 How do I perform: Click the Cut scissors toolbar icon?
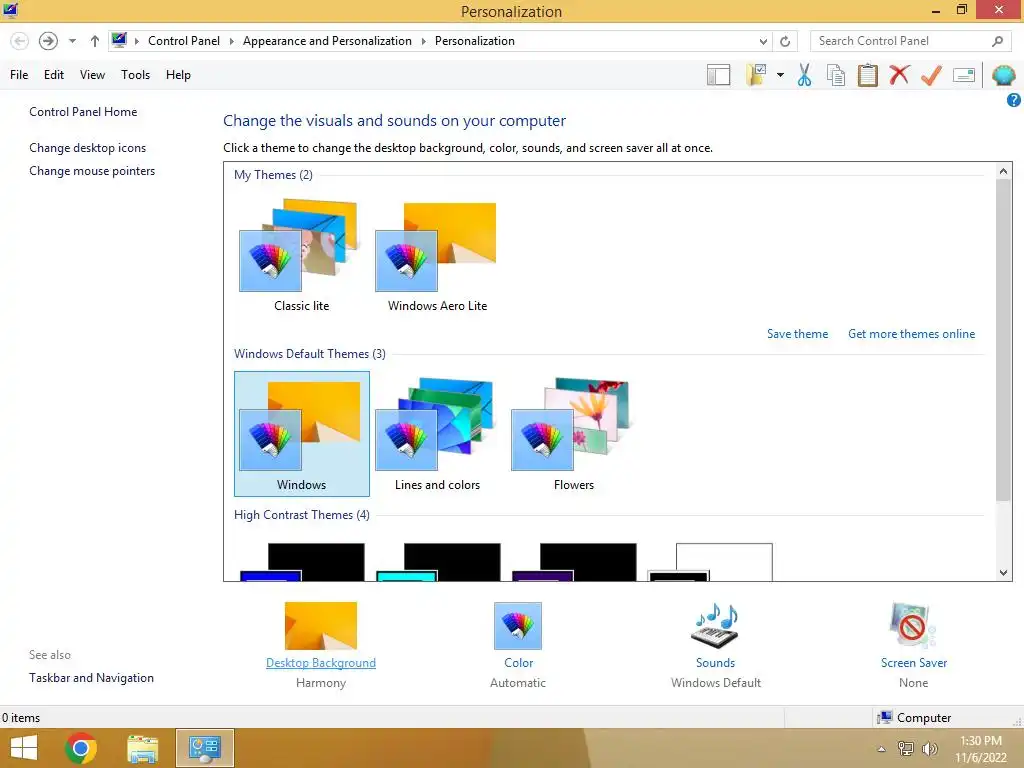[x=804, y=75]
